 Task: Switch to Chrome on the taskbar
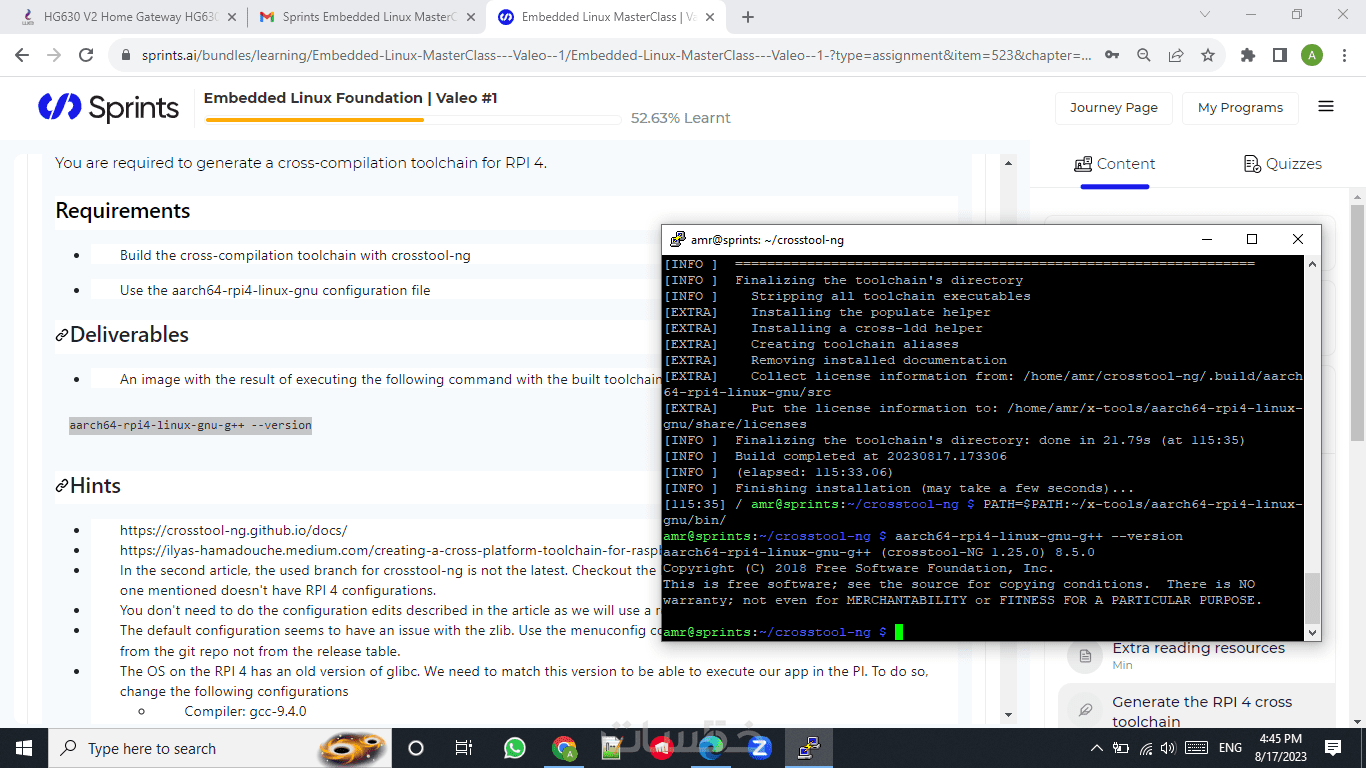564,748
